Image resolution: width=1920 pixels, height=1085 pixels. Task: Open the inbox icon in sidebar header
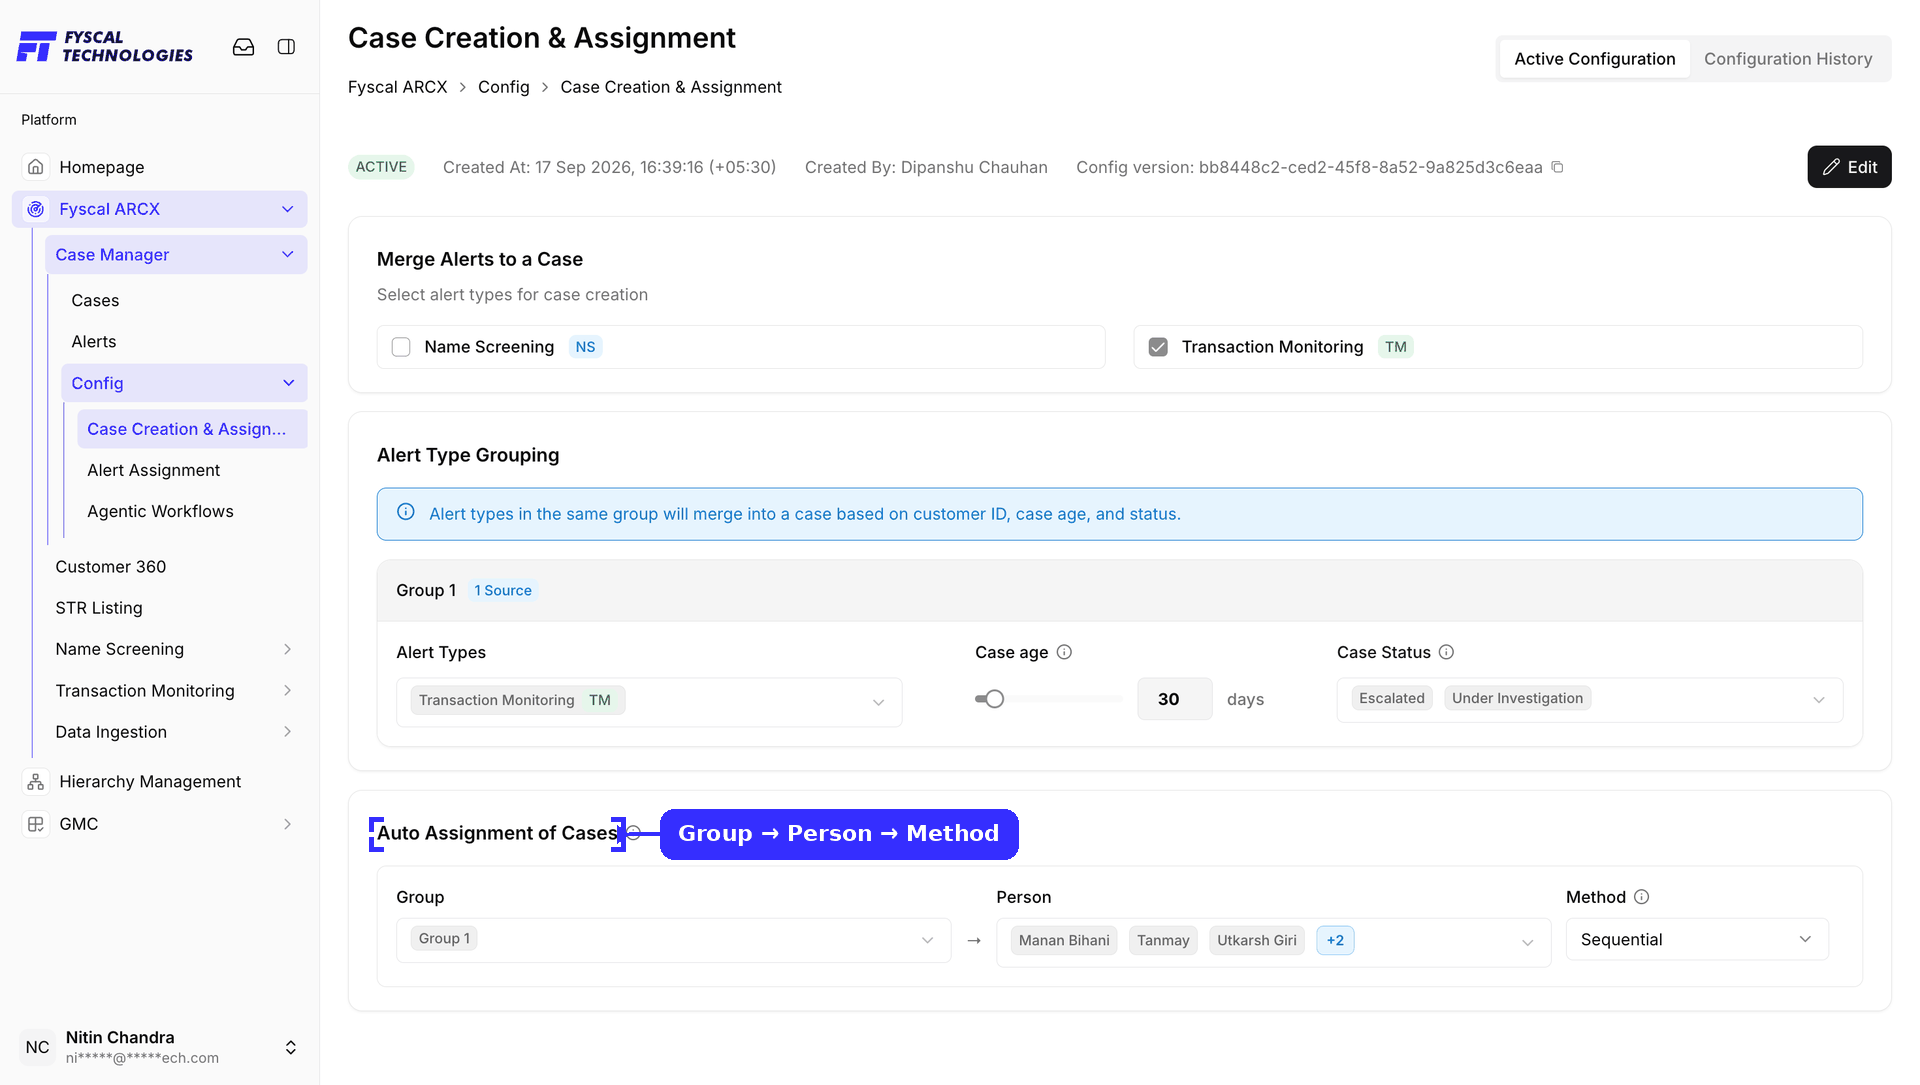click(x=243, y=47)
